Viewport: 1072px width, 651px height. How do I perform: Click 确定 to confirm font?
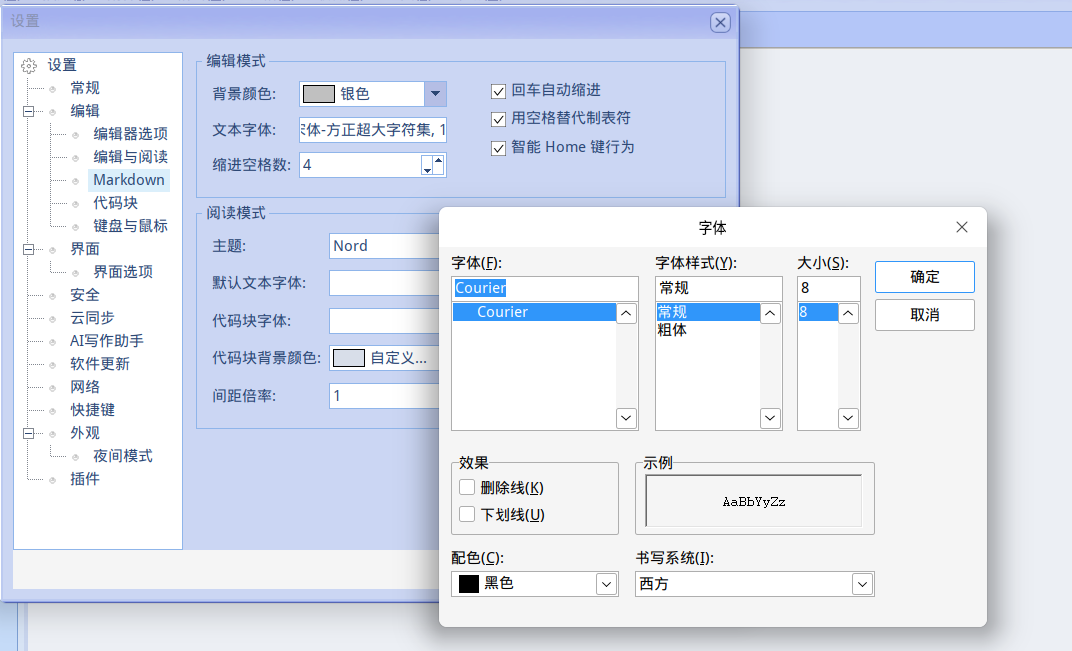[924, 277]
